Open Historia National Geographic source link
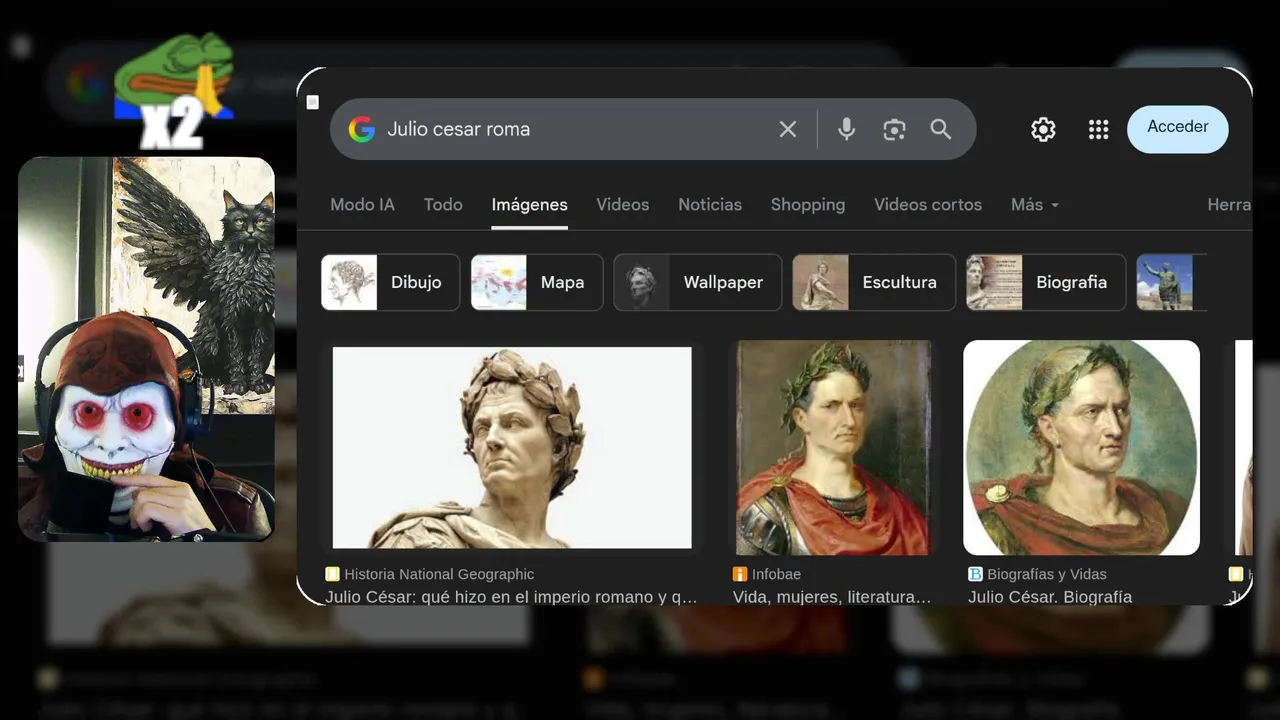The image size is (1280, 720). (x=439, y=574)
